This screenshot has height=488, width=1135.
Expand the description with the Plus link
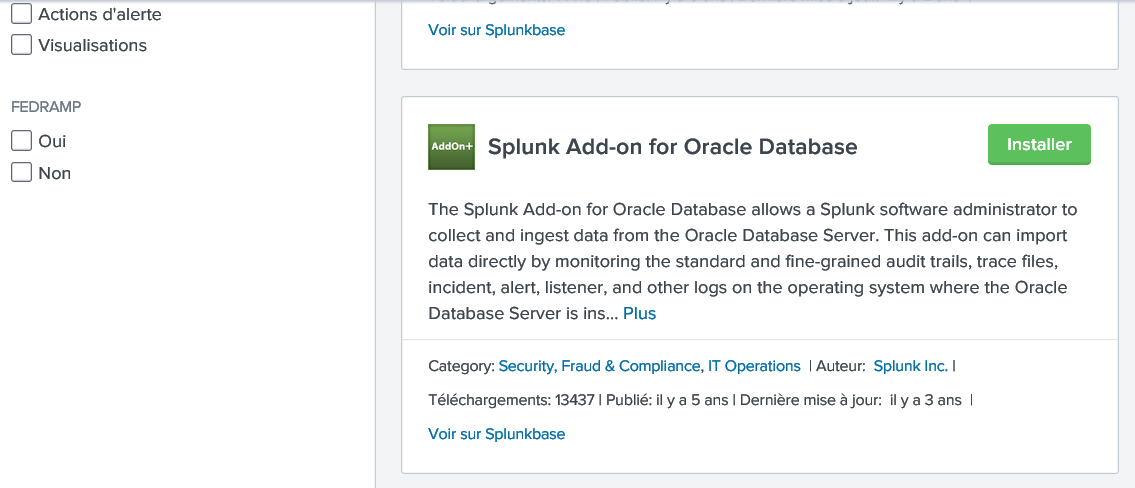click(639, 314)
